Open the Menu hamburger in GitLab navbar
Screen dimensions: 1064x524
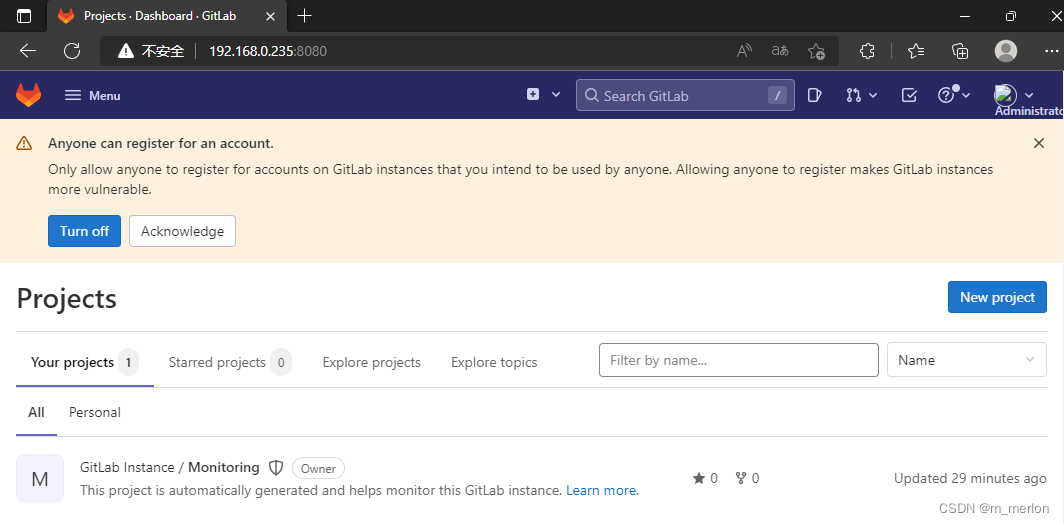tap(92, 96)
